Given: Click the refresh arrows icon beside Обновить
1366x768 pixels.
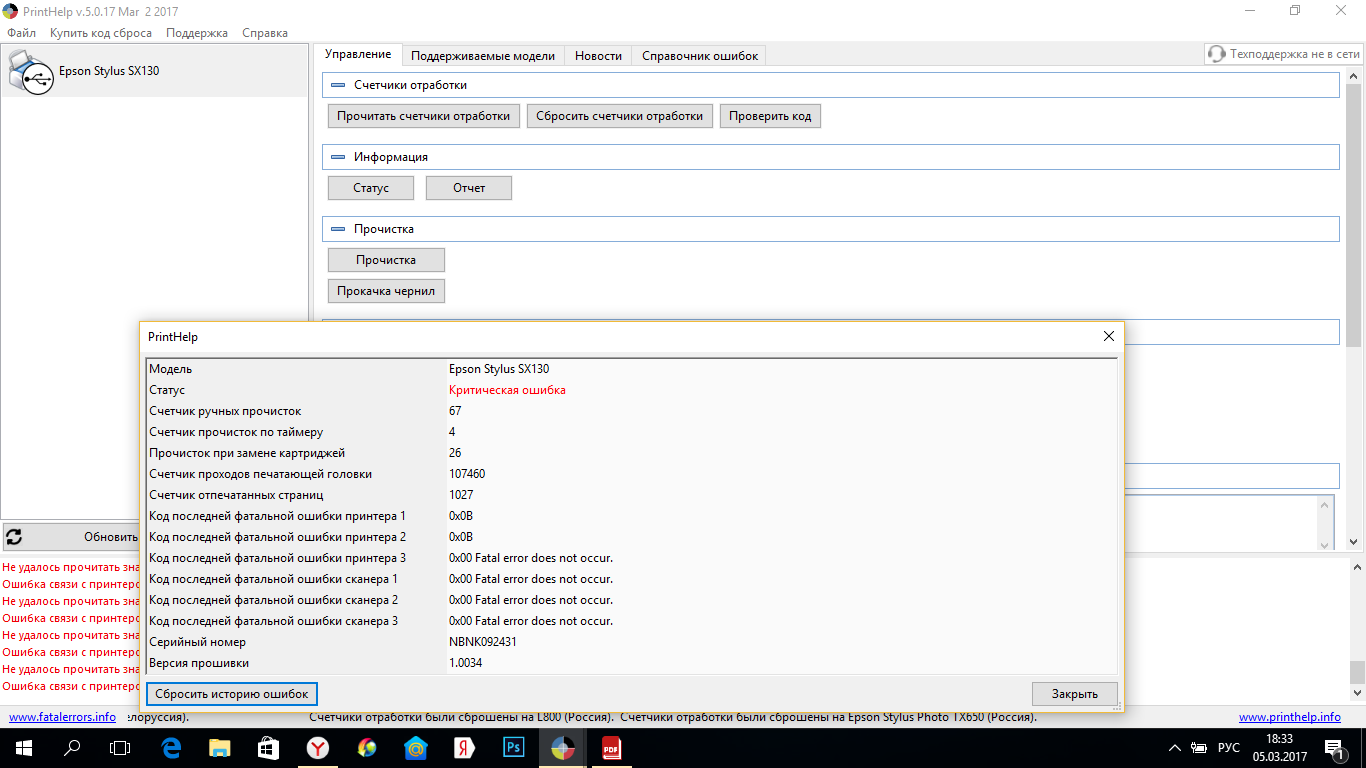Looking at the screenshot, I should pos(14,537).
